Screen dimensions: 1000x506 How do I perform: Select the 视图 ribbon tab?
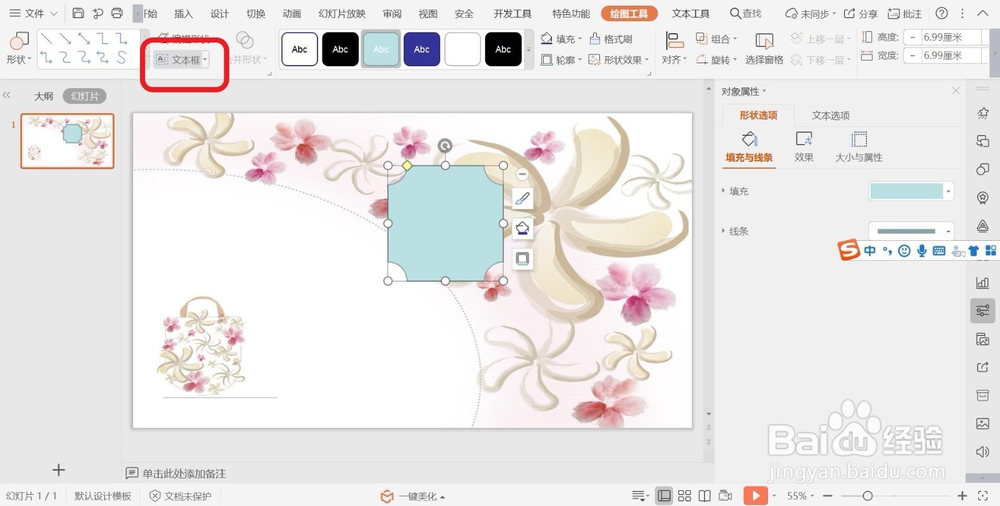(x=428, y=14)
